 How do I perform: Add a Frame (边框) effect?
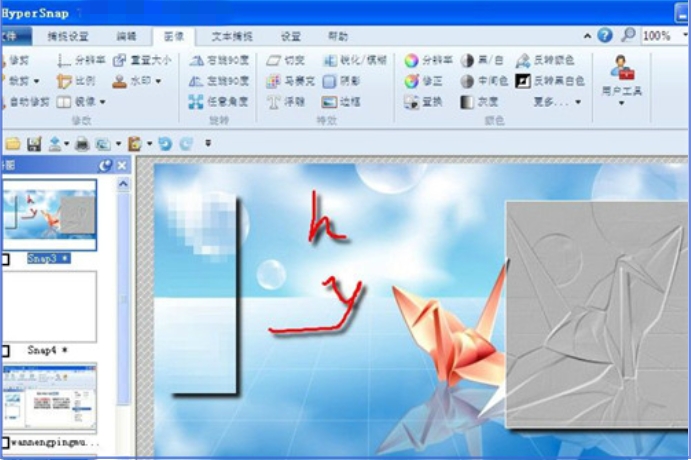[x=342, y=102]
